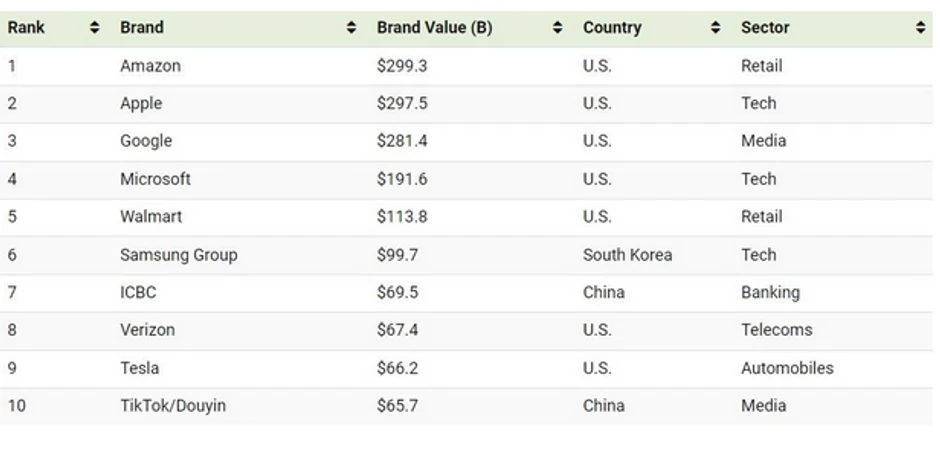Sort by Brand Value using sort icon
This screenshot has height=451, width=940.
pos(558,28)
